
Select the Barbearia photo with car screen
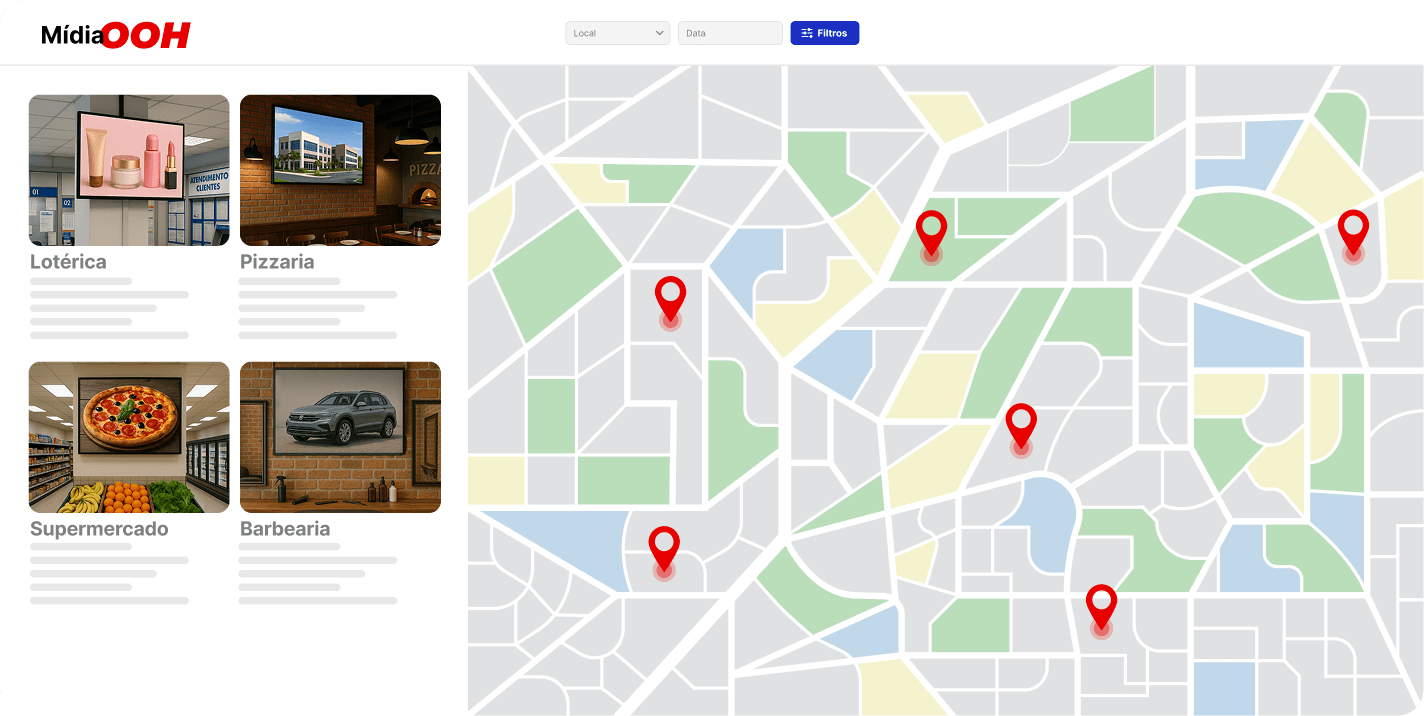click(x=340, y=437)
